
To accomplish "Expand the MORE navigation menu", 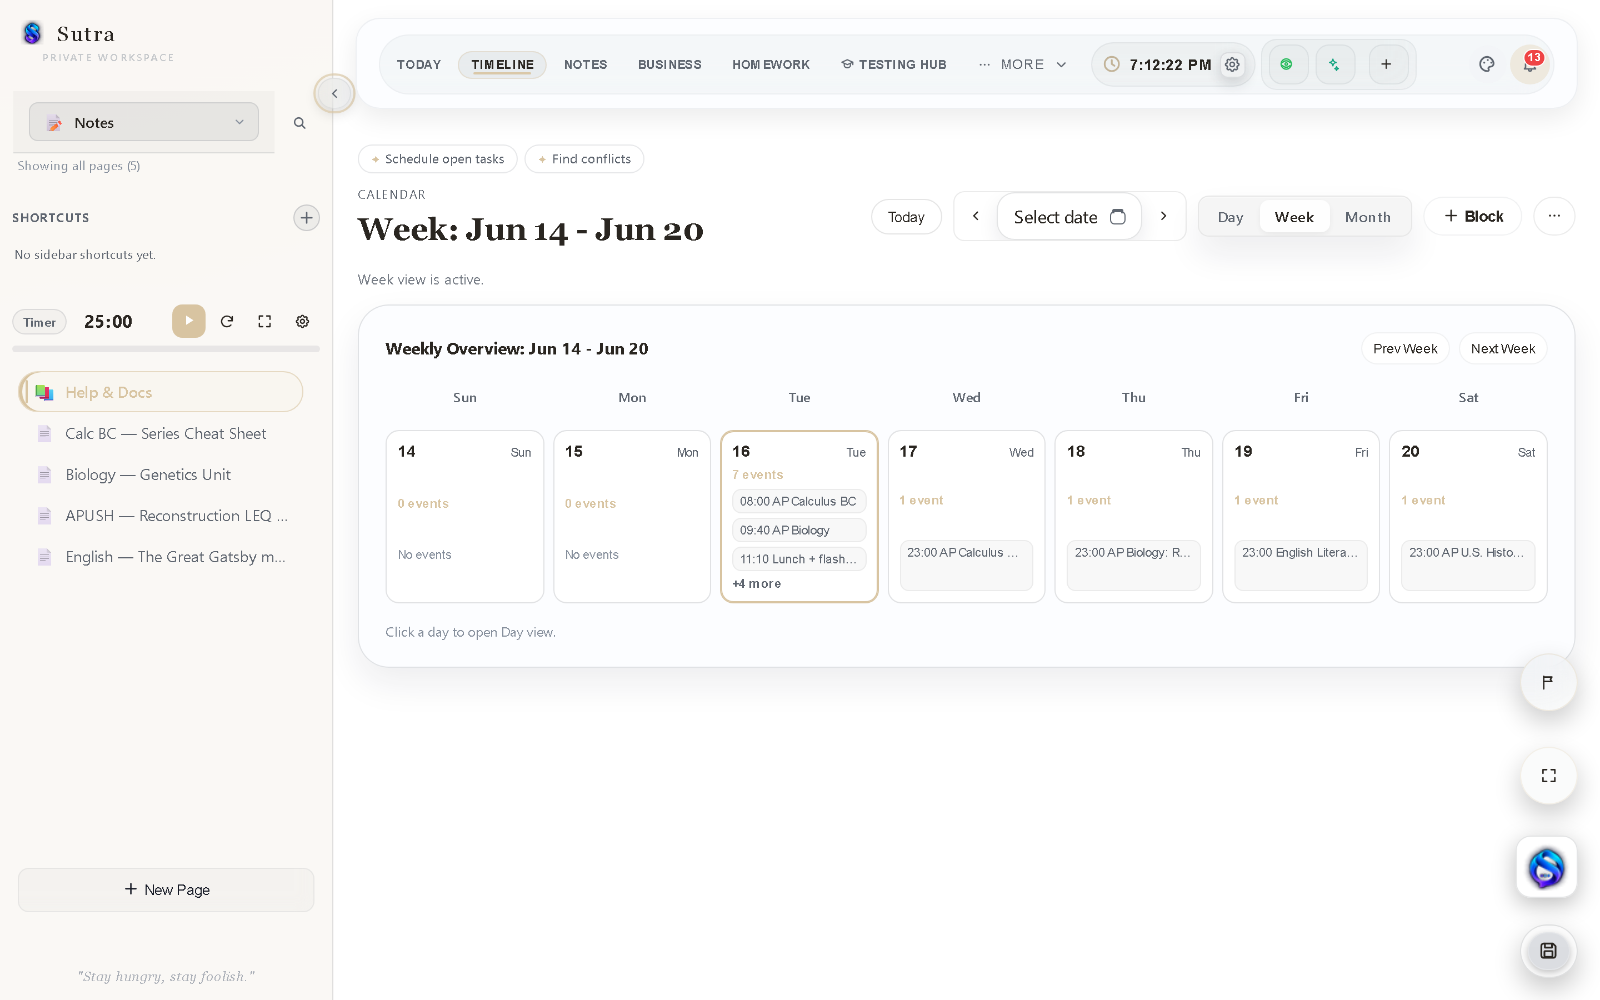I will click(1022, 64).
